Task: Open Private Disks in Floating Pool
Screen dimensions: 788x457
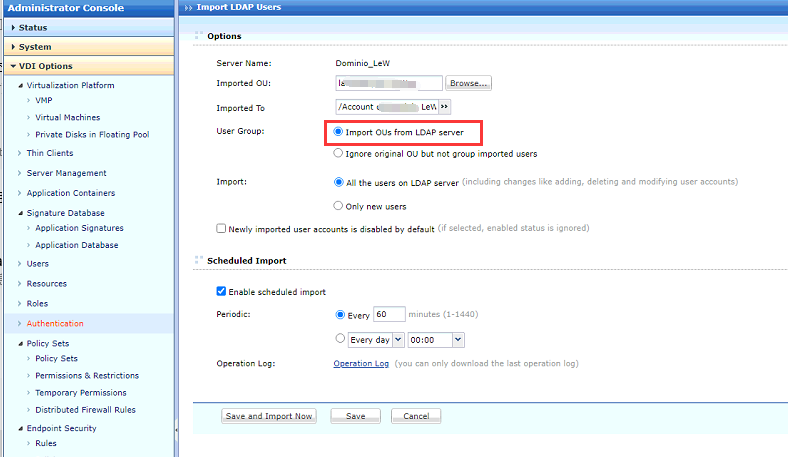Action: pos(92,134)
